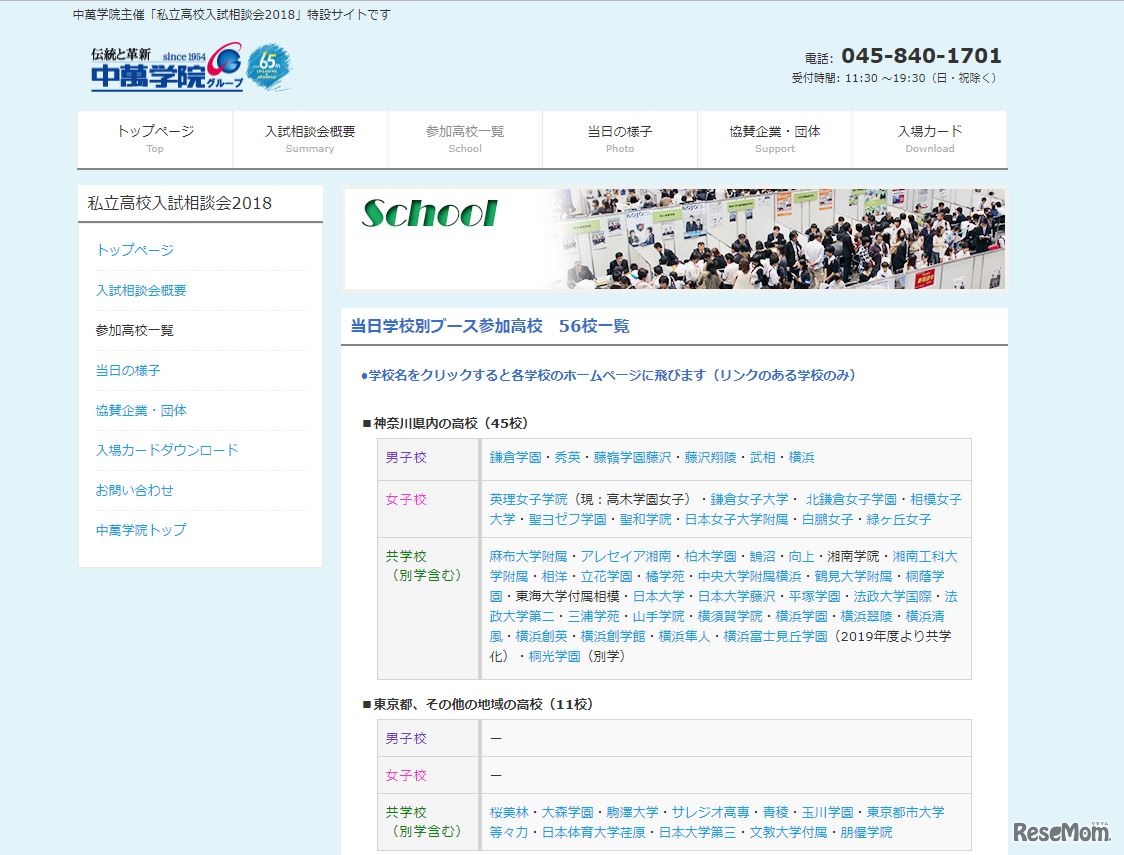Click sidebar link 入試相談会概要
This screenshot has width=1124, height=855.
141,290
